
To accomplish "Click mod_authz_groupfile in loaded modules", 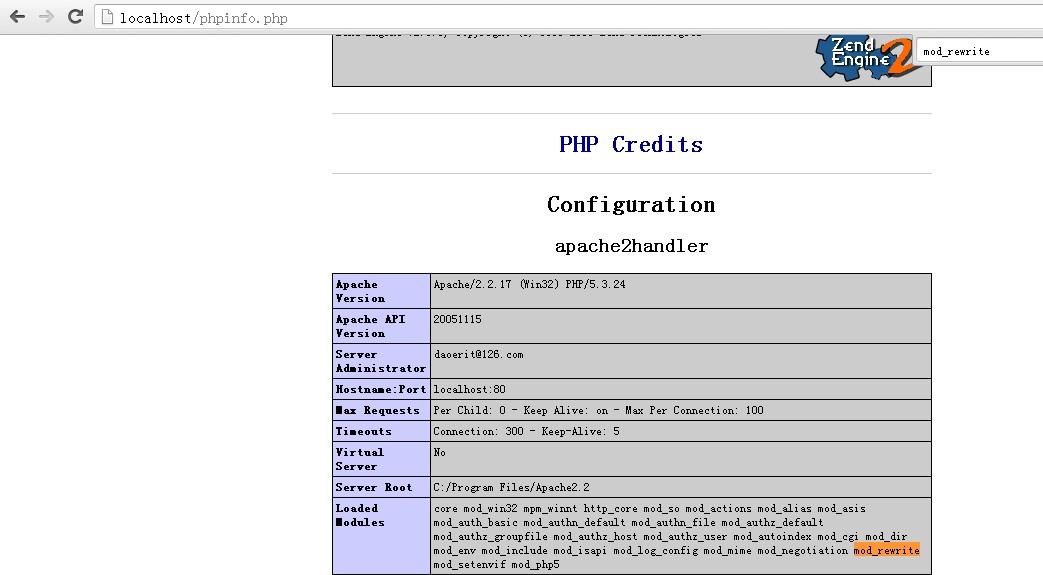I will 490,536.
